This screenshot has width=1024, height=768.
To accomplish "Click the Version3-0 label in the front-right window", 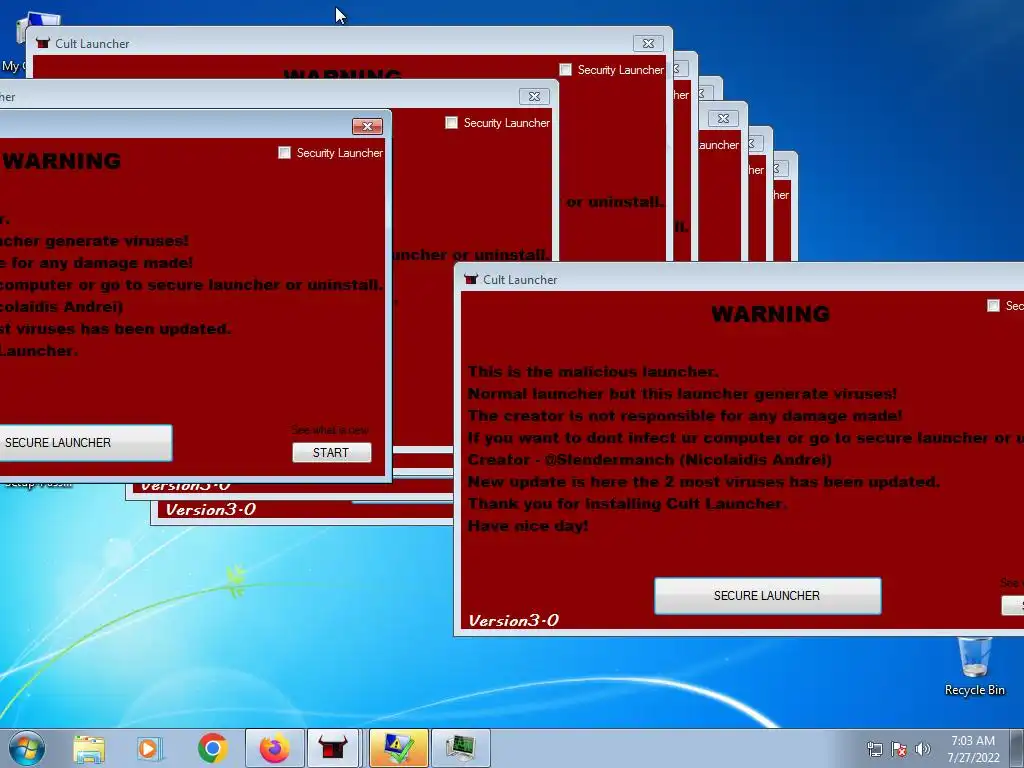I will pyautogui.click(x=513, y=620).
